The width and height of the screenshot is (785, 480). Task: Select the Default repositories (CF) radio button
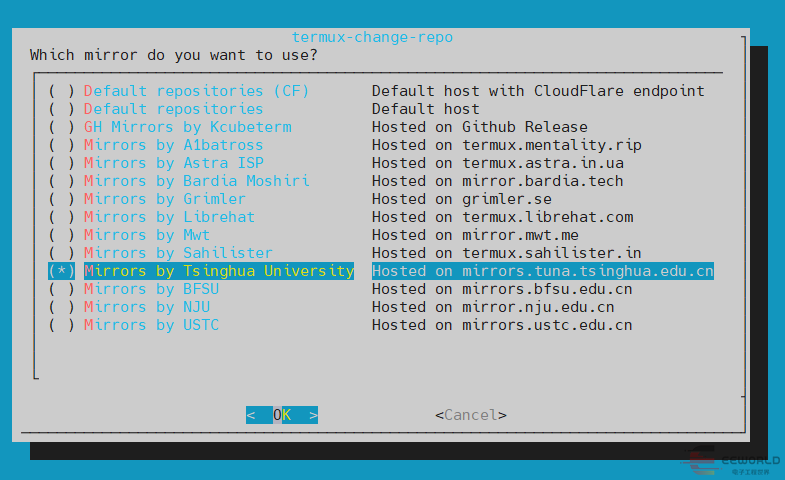pyautogui.click(x=61, y=91)
